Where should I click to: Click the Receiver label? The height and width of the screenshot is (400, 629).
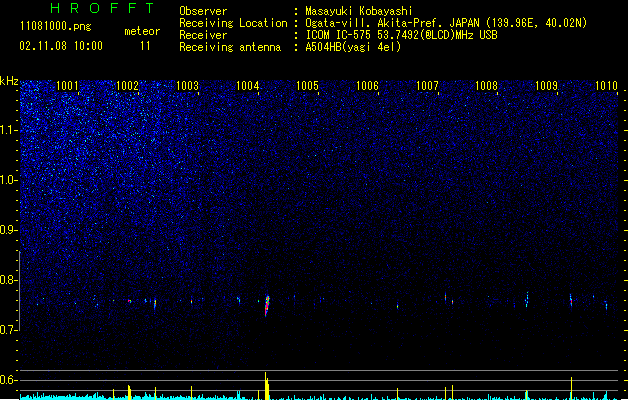(x=203, y=35)
